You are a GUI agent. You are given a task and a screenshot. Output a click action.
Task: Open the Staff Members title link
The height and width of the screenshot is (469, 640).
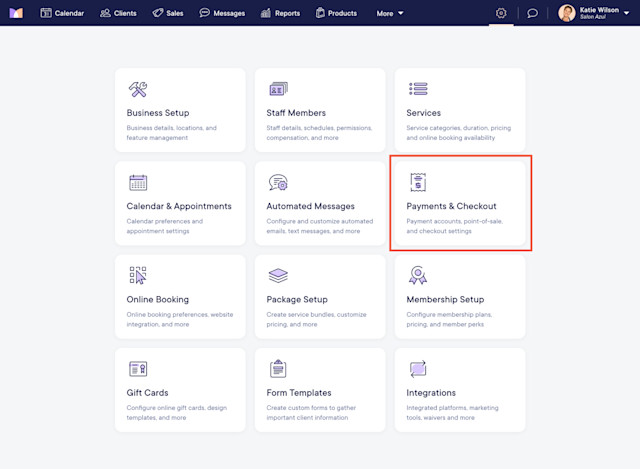296,113
